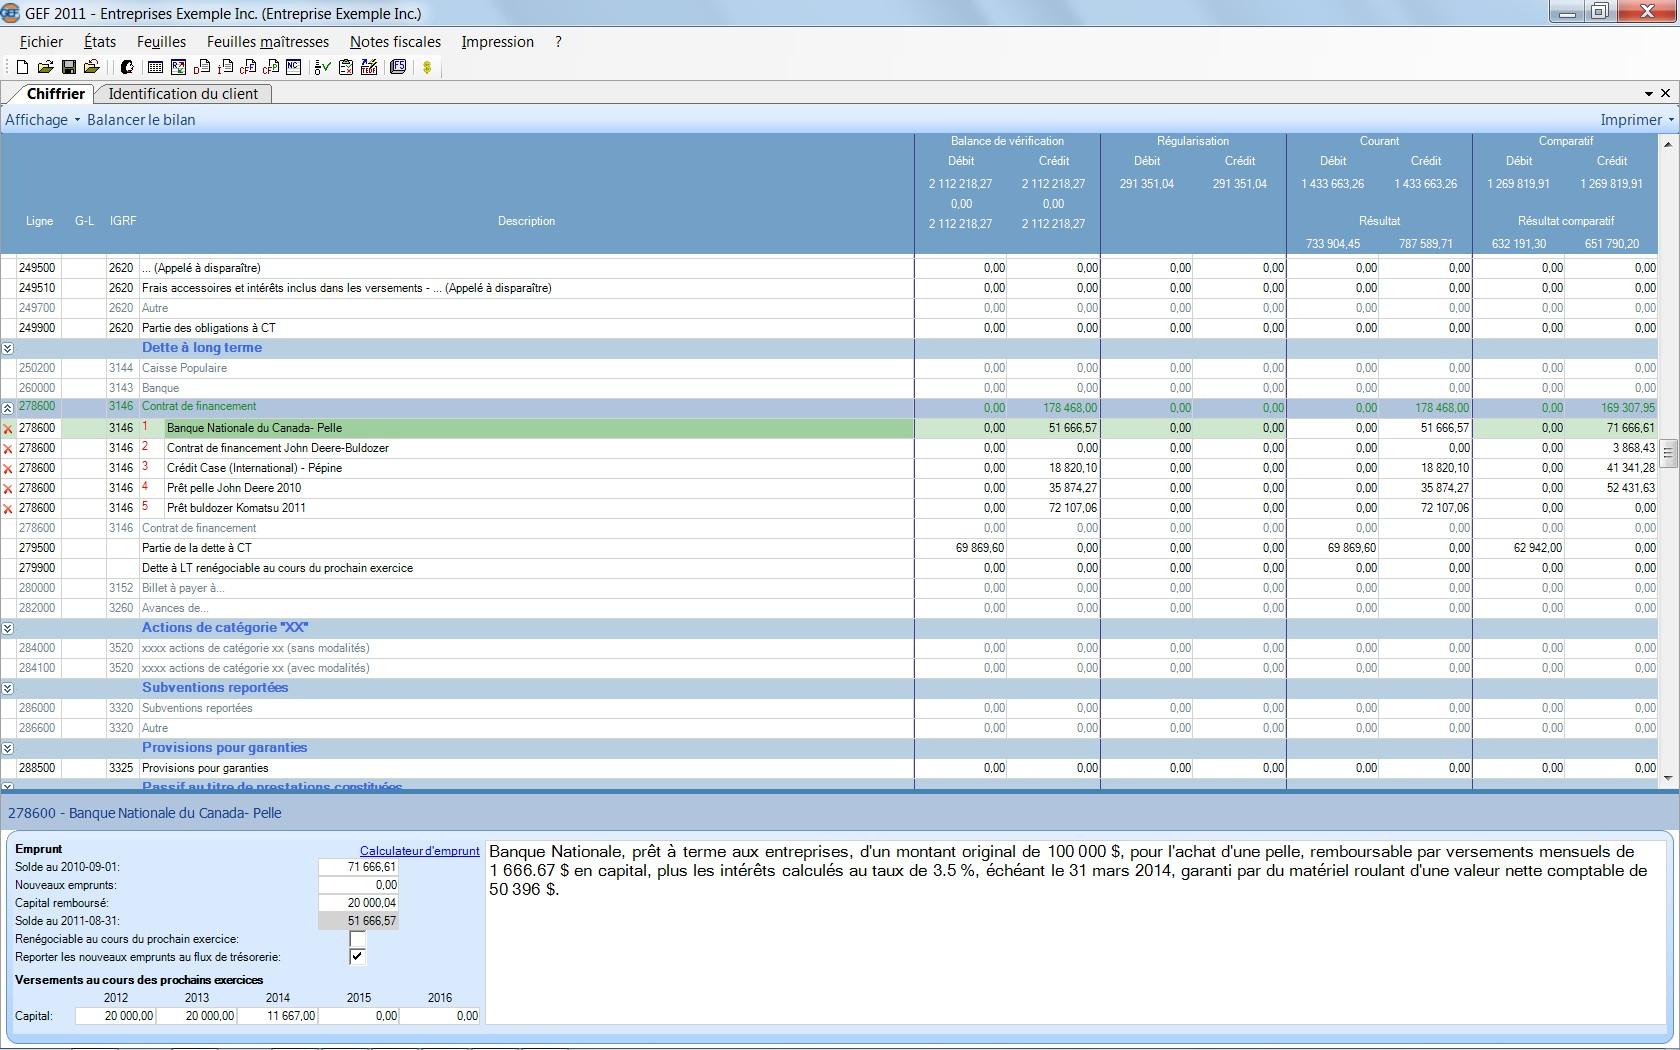Collapse the Dette à long terme section

coord(7,348)
